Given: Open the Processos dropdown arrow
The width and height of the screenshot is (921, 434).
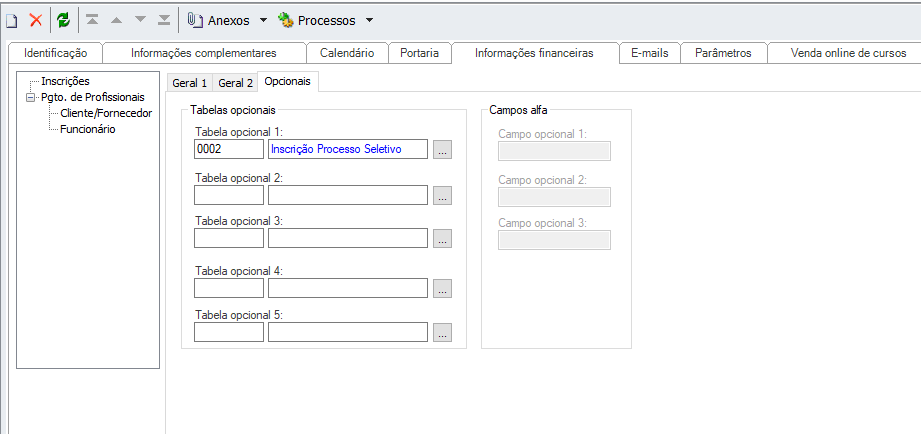Looking at the screenshot, I should point(369,20).
